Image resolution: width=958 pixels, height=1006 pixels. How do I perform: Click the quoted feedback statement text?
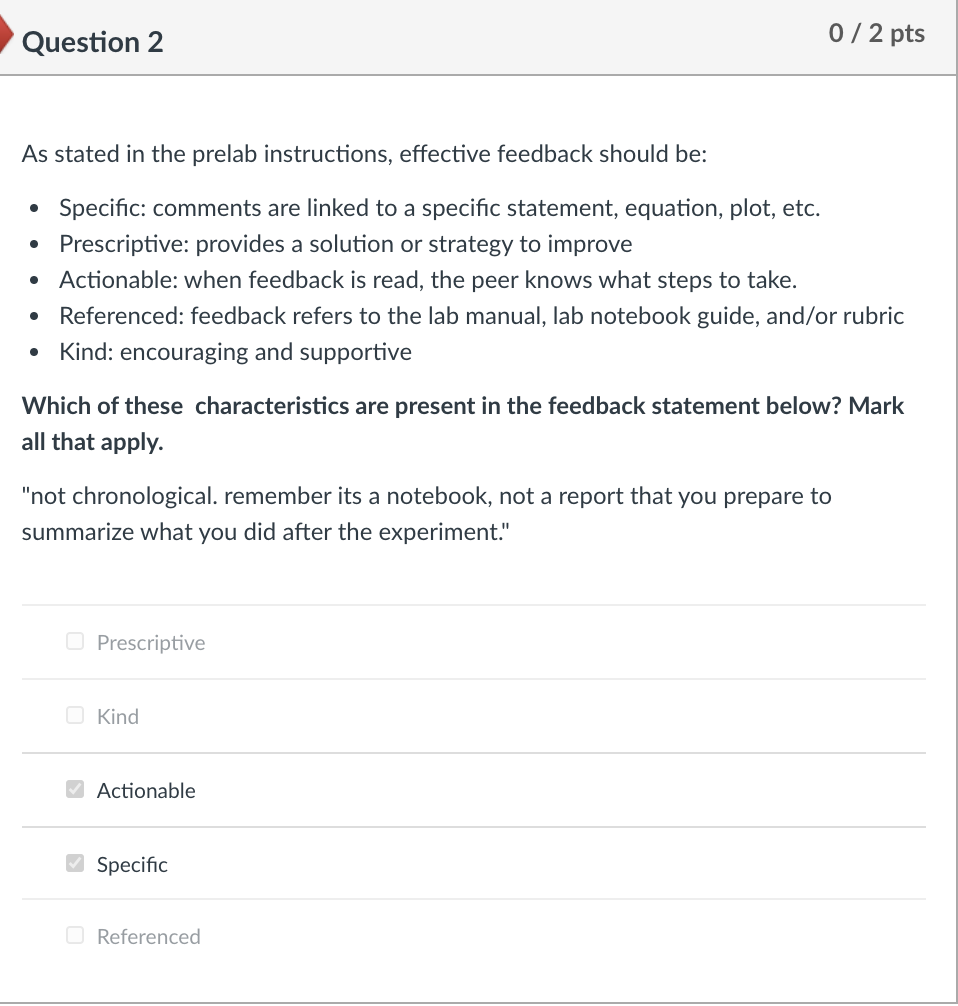click(427, 513)
